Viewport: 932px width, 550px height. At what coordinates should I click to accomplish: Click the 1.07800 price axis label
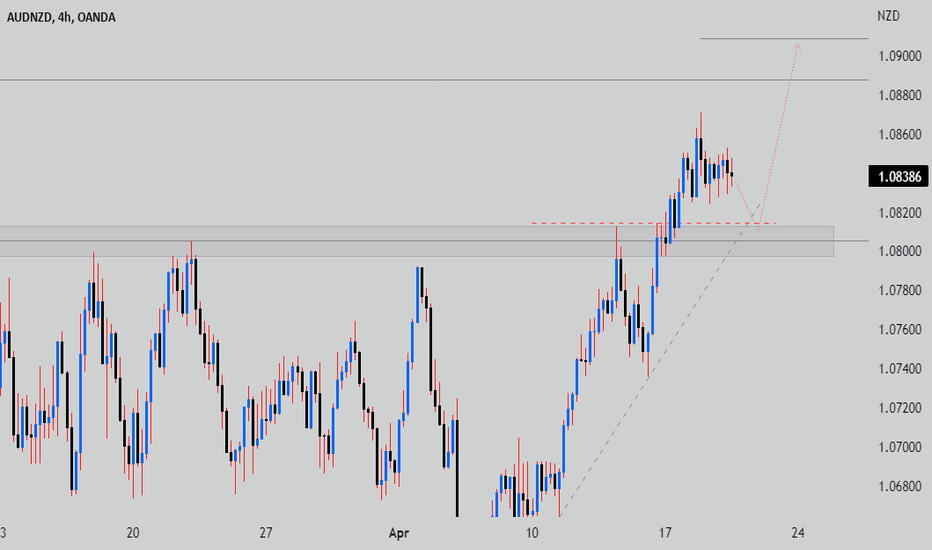click(x=900, y=290)
